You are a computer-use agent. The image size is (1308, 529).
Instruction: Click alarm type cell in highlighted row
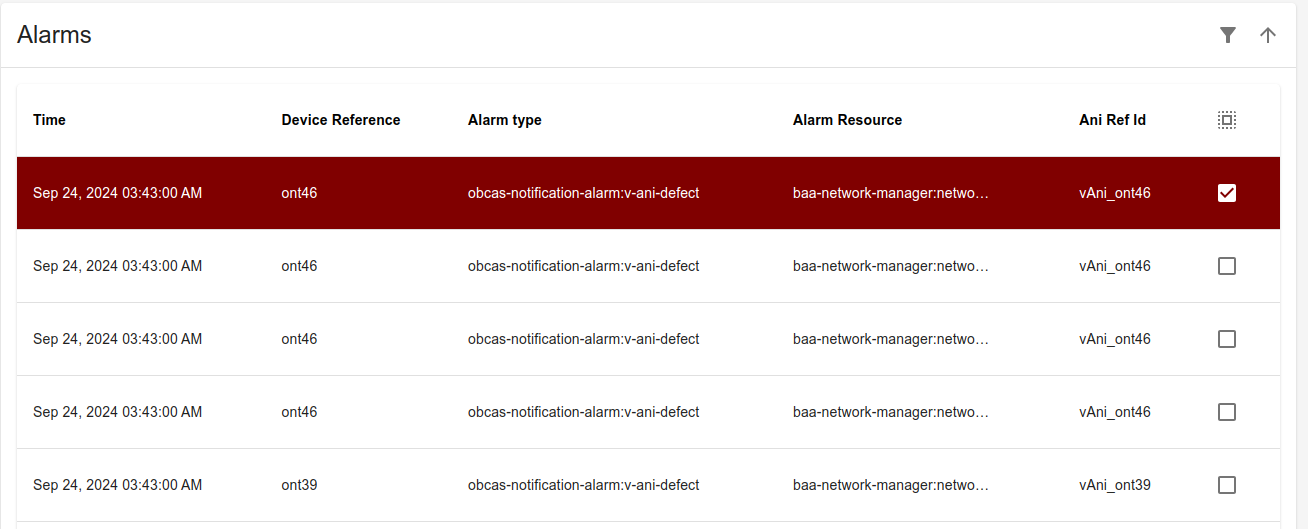584,193
